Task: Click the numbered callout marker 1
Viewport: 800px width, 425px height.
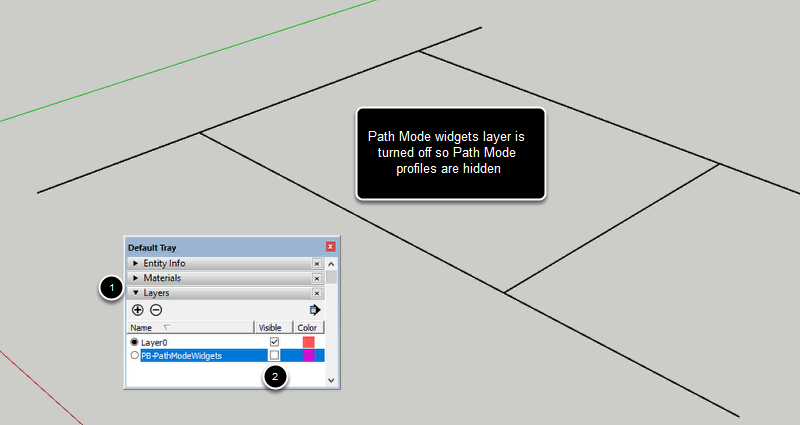Action: (112, 289)
